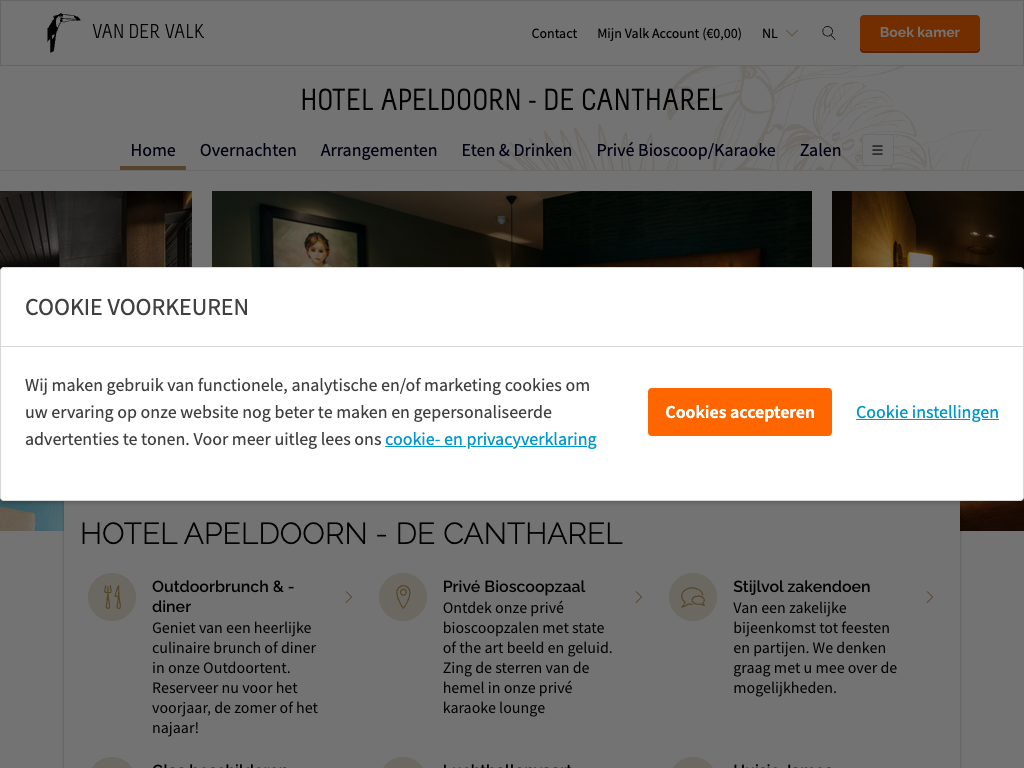This screenshot has height=768, width=1024.
Task: Select the Home tab
Action: pyautogui.click(x=153, y=150)
